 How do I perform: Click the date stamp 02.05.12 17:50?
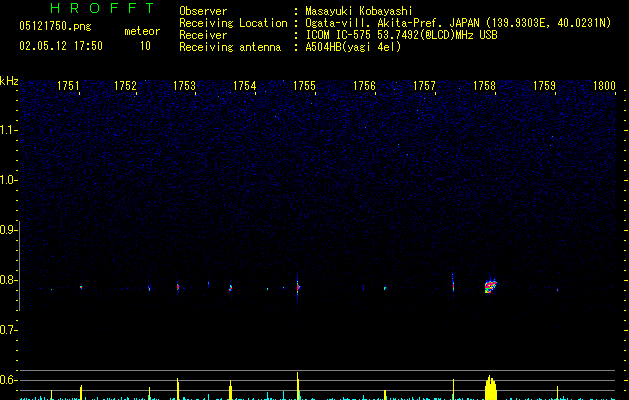[x=61, y=46]
